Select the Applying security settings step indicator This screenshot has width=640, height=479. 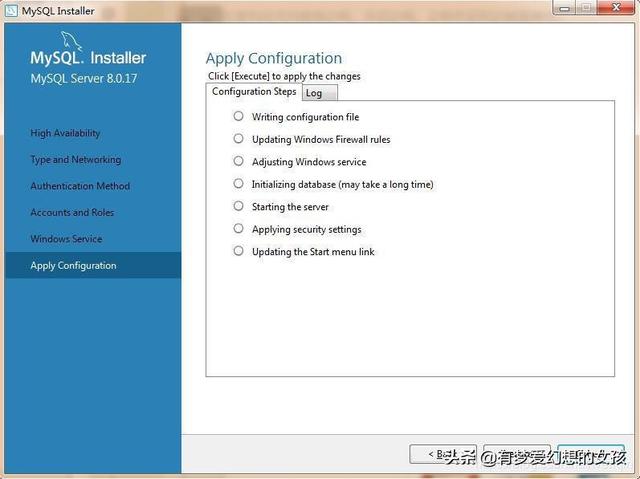pos(238,228)
